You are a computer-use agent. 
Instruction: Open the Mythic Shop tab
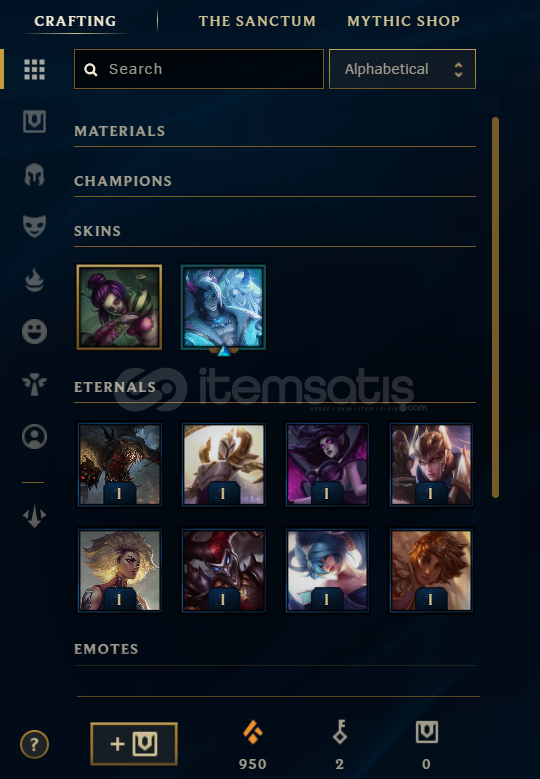pyautogui.click(x=403, y=21)
